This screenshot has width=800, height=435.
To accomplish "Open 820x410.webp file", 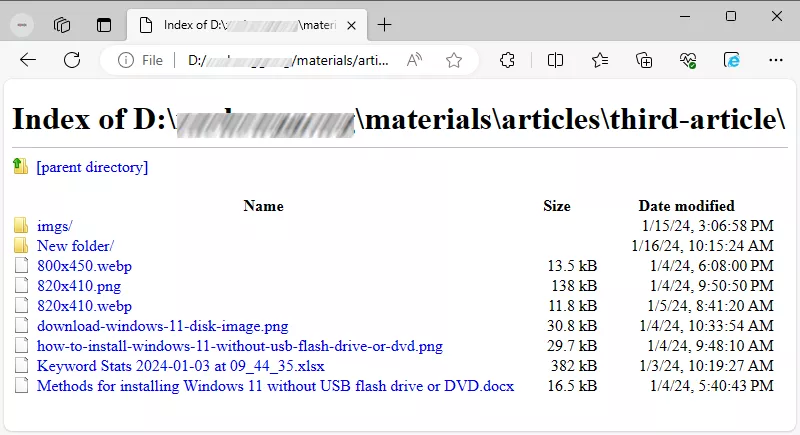I will (x=84, y=305).
